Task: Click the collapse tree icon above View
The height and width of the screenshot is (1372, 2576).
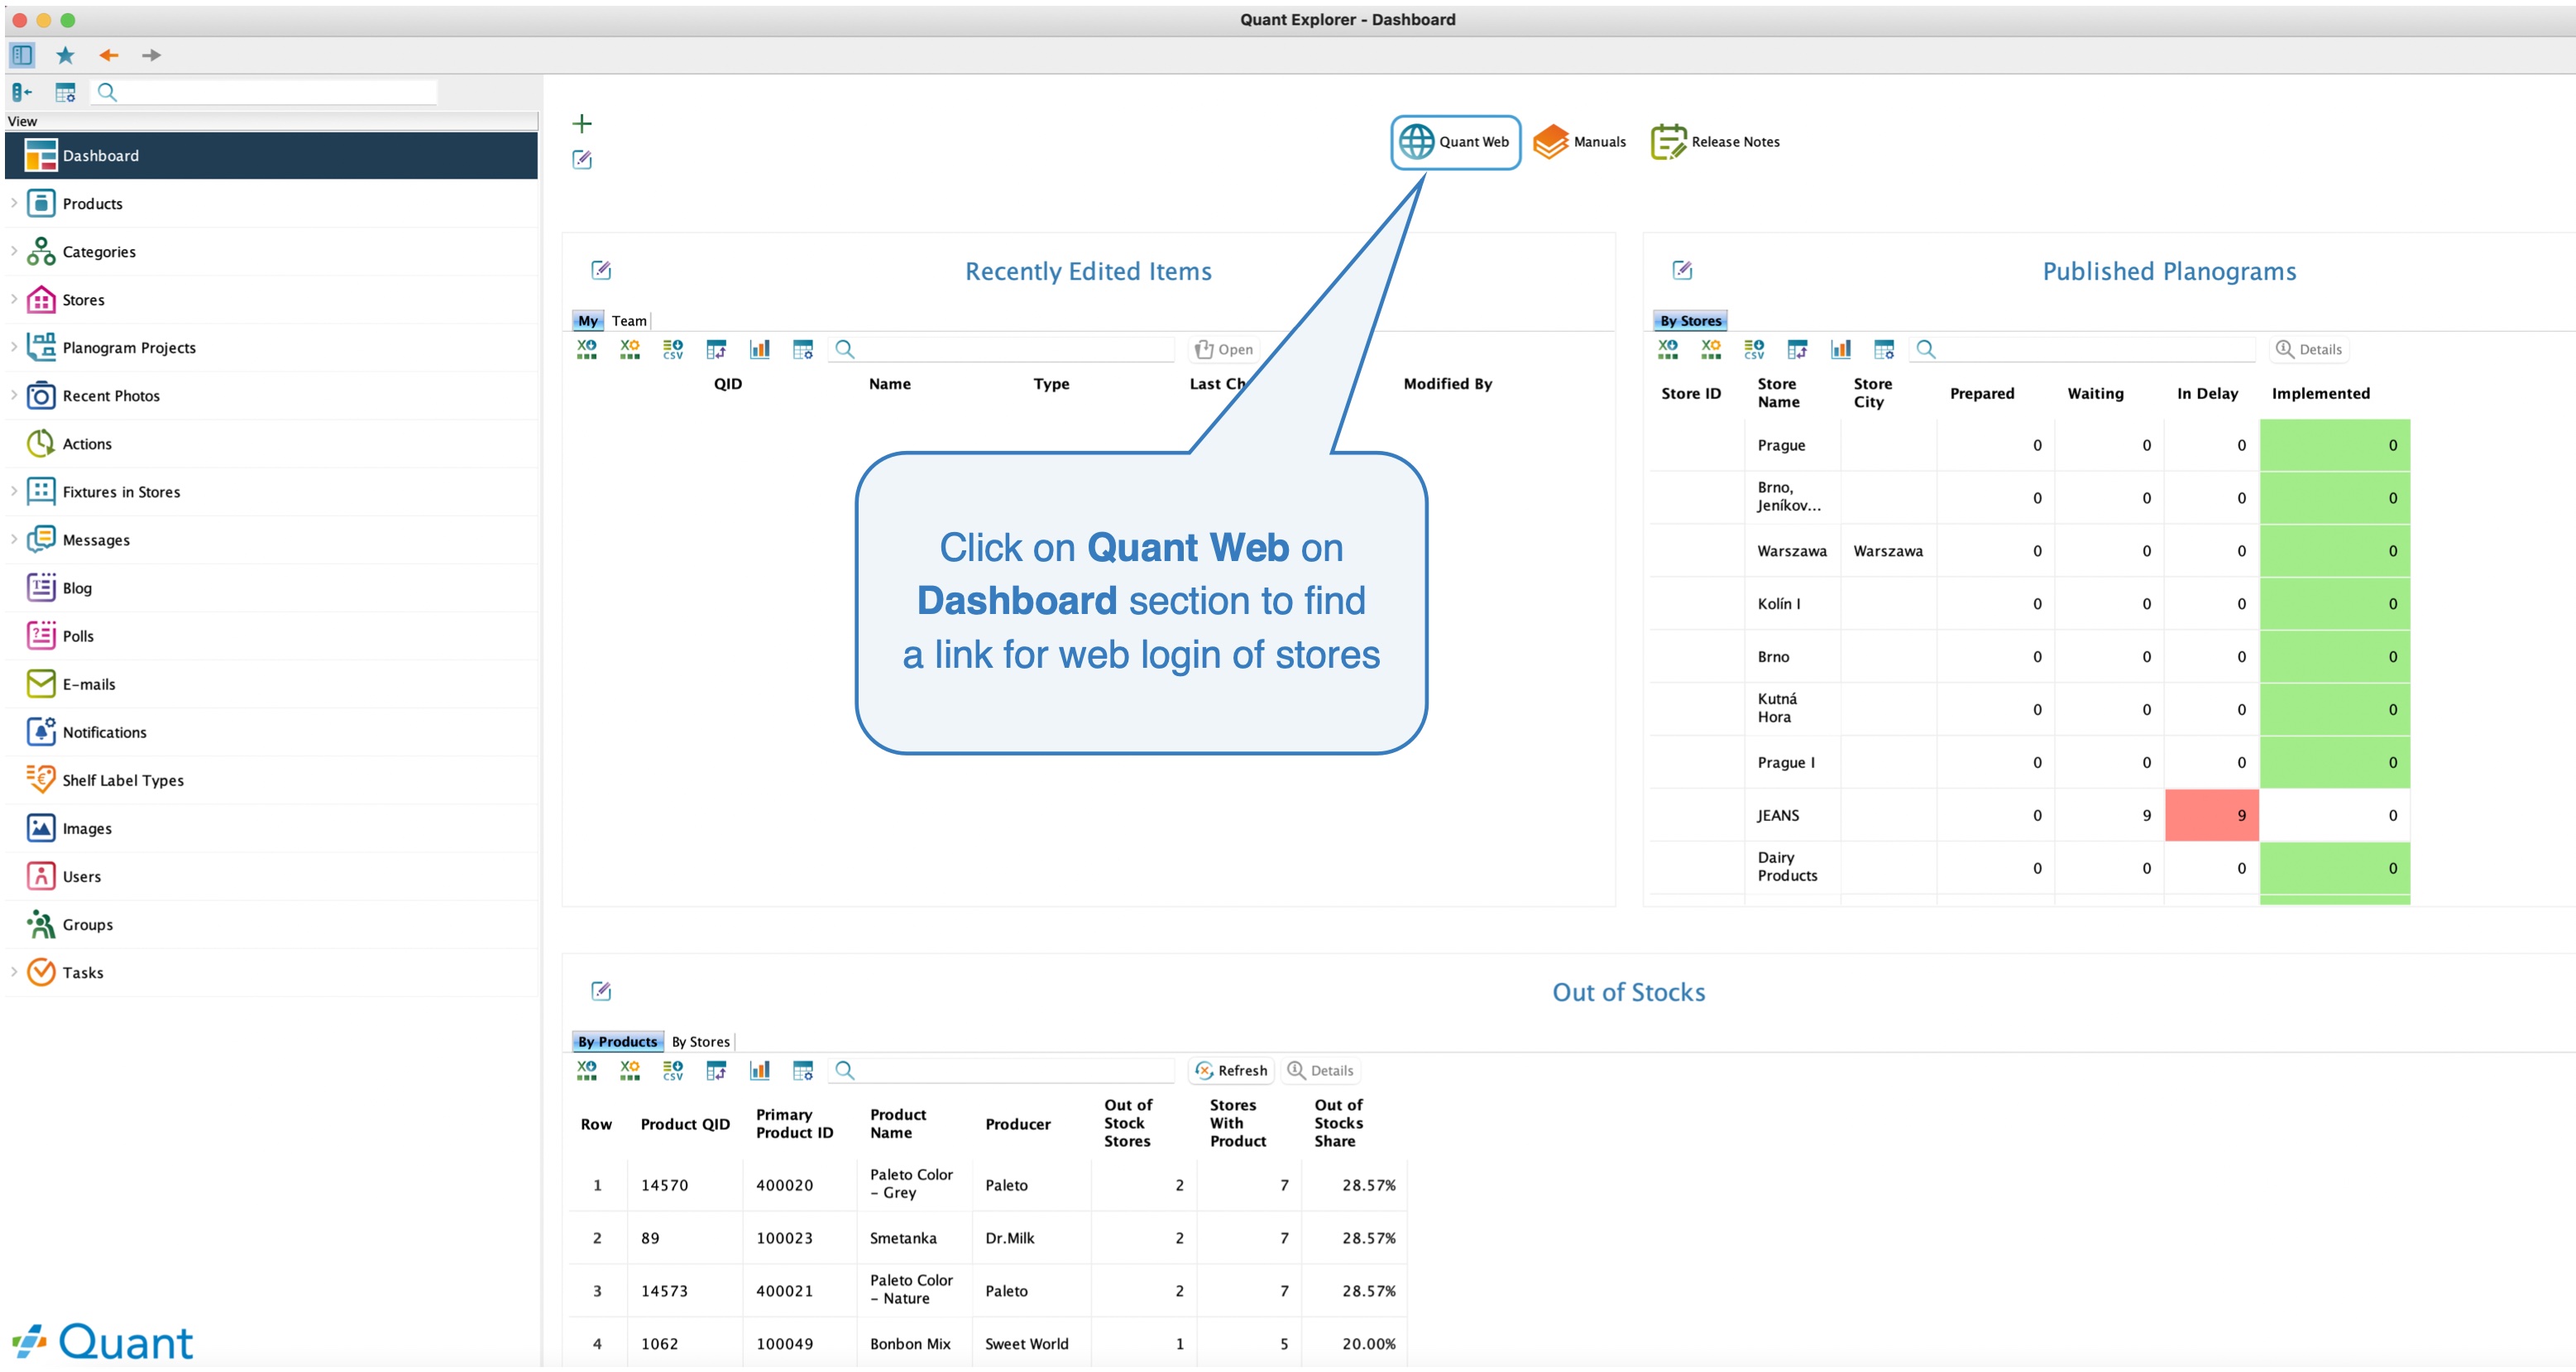Action: (22, 93)
